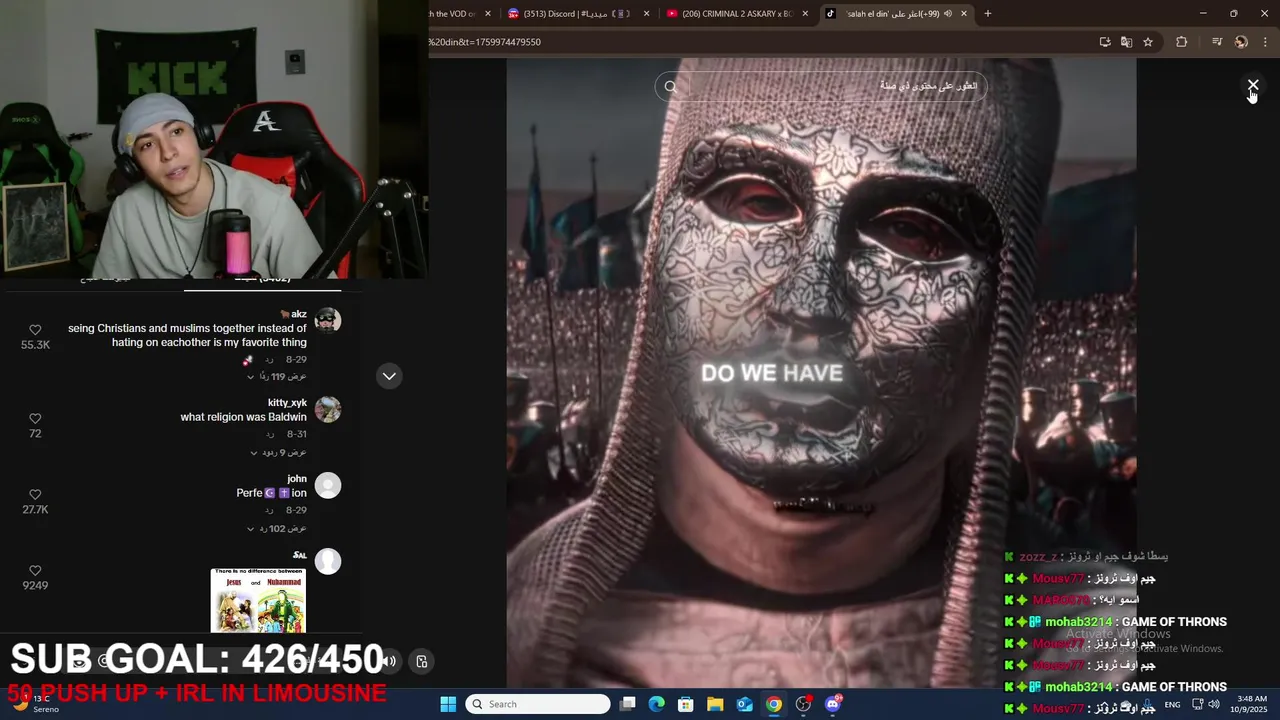Click the Windows taskbar Search box
Image resolution: width=1280 pixels, height=720 pixels.
(x=539, y=704)
